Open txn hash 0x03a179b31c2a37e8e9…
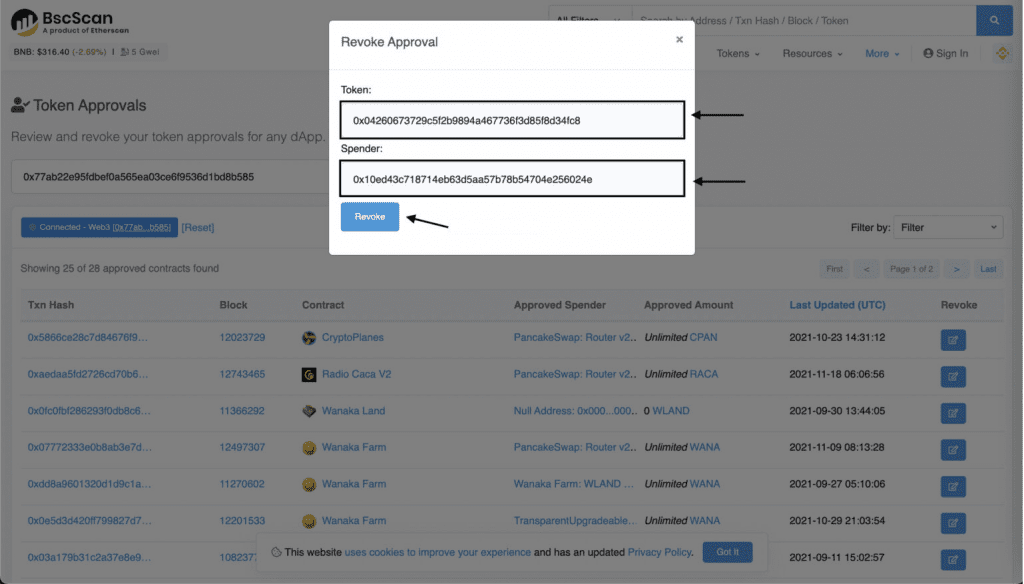 89,557
